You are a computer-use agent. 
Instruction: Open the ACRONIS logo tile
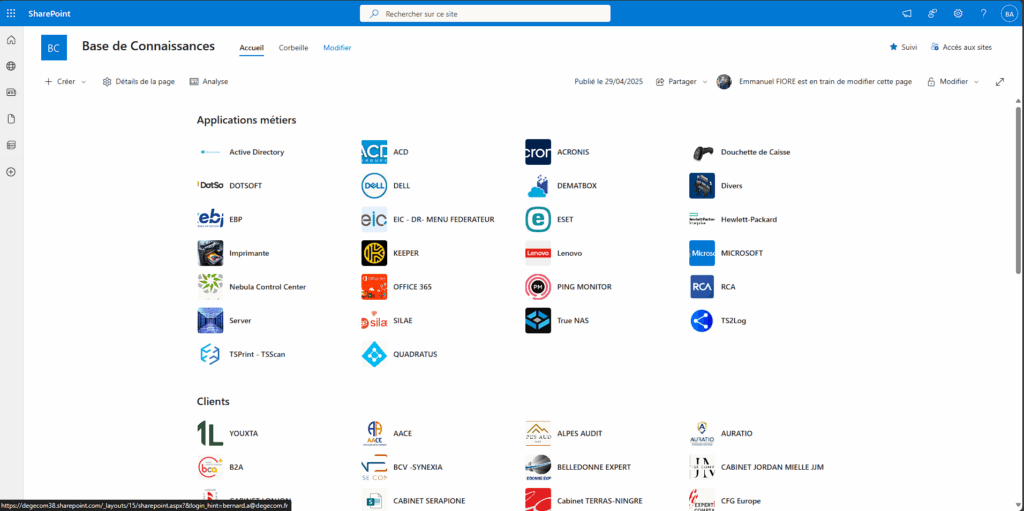[538, 152]
